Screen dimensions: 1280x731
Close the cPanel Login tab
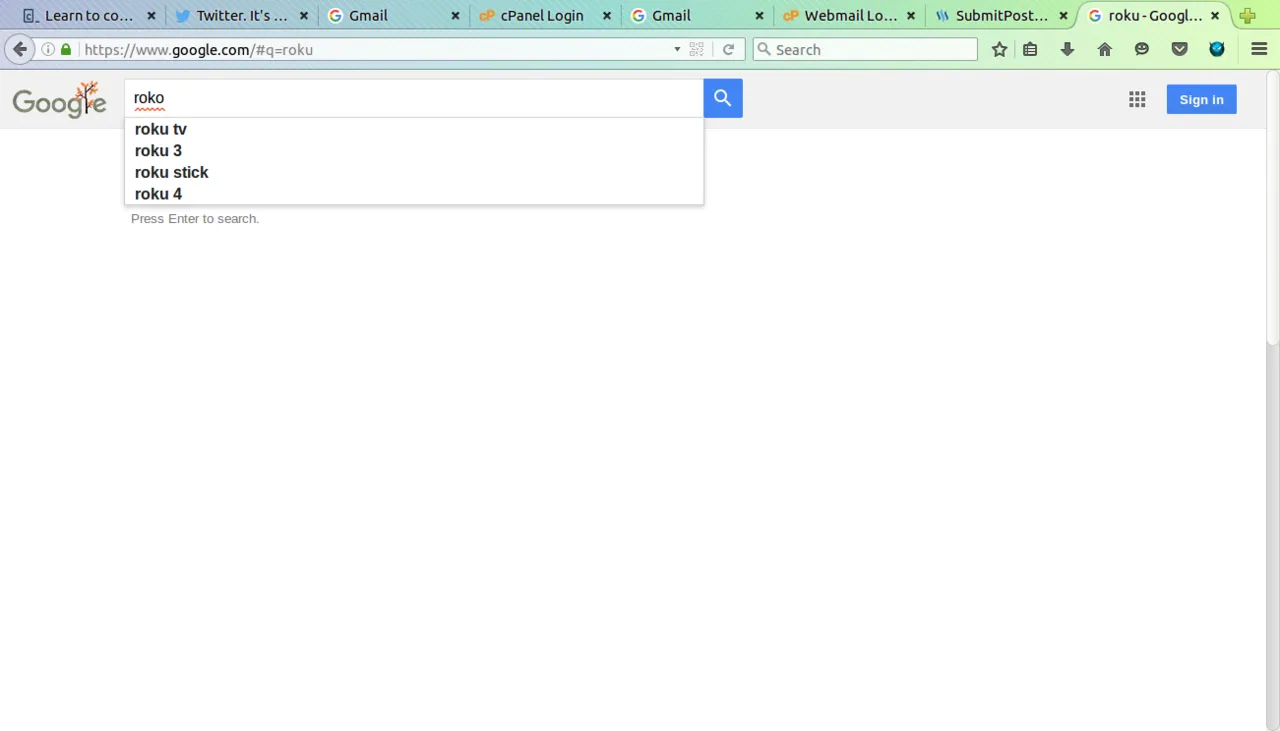point(607,16)
